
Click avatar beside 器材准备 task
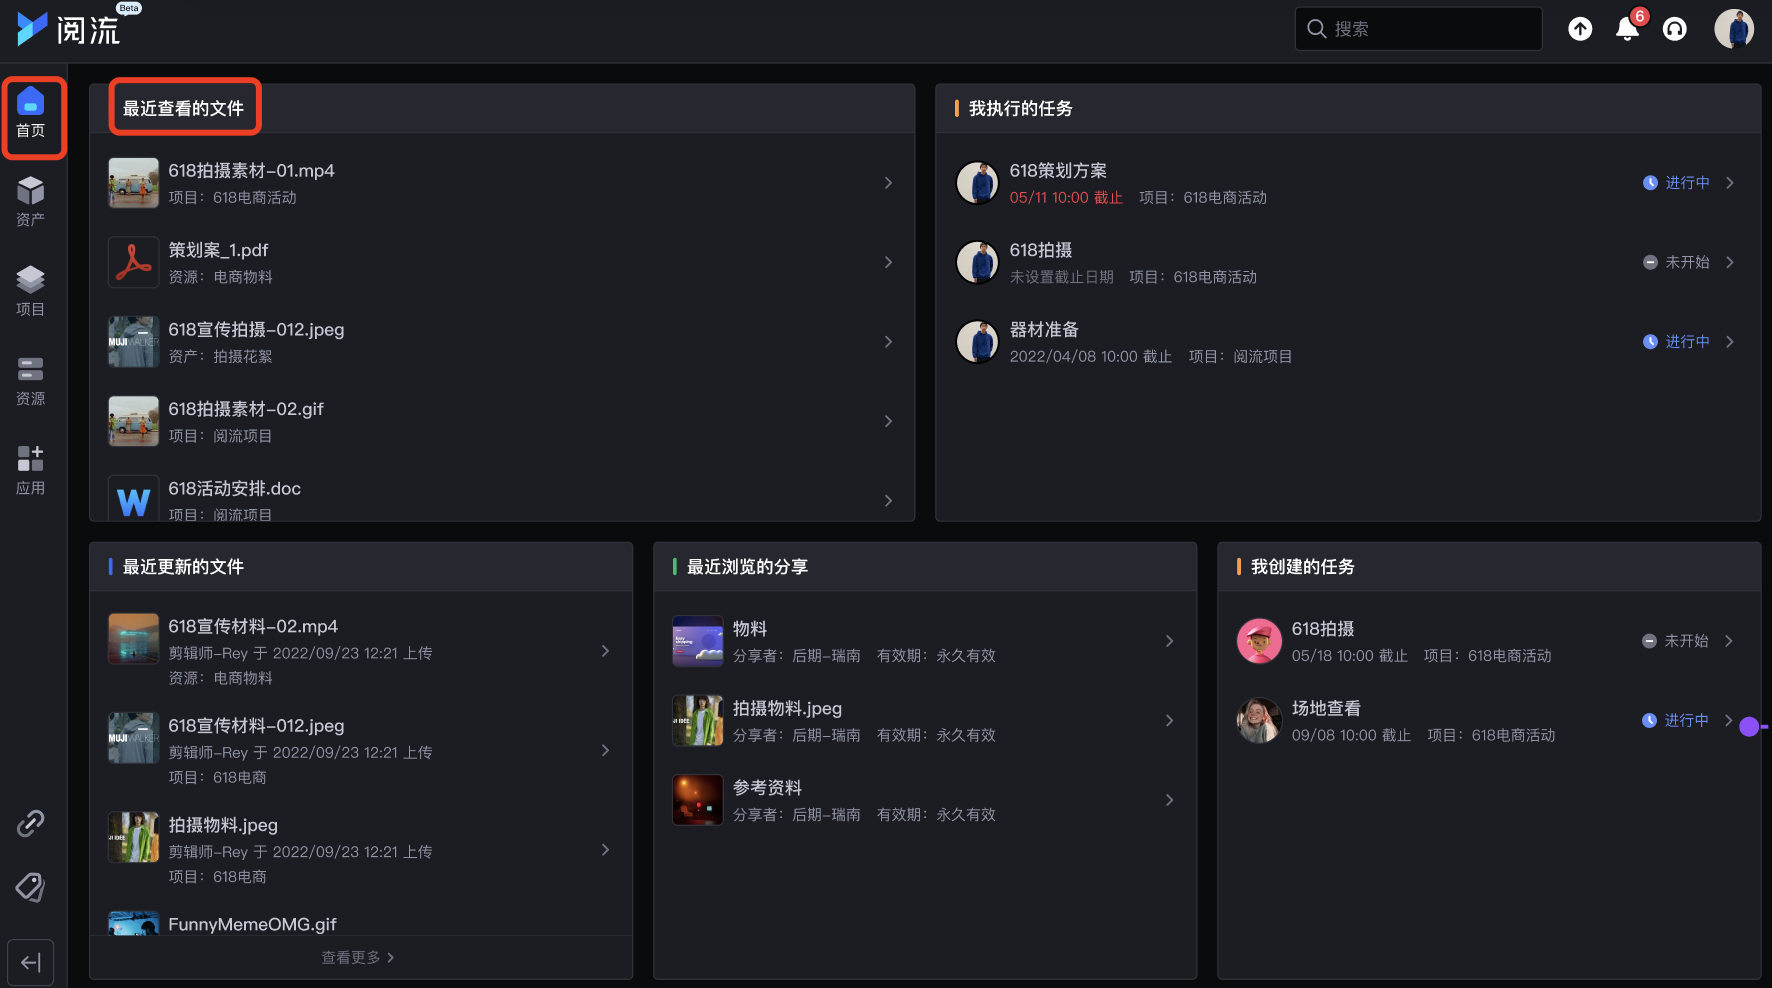pos(977,342)
